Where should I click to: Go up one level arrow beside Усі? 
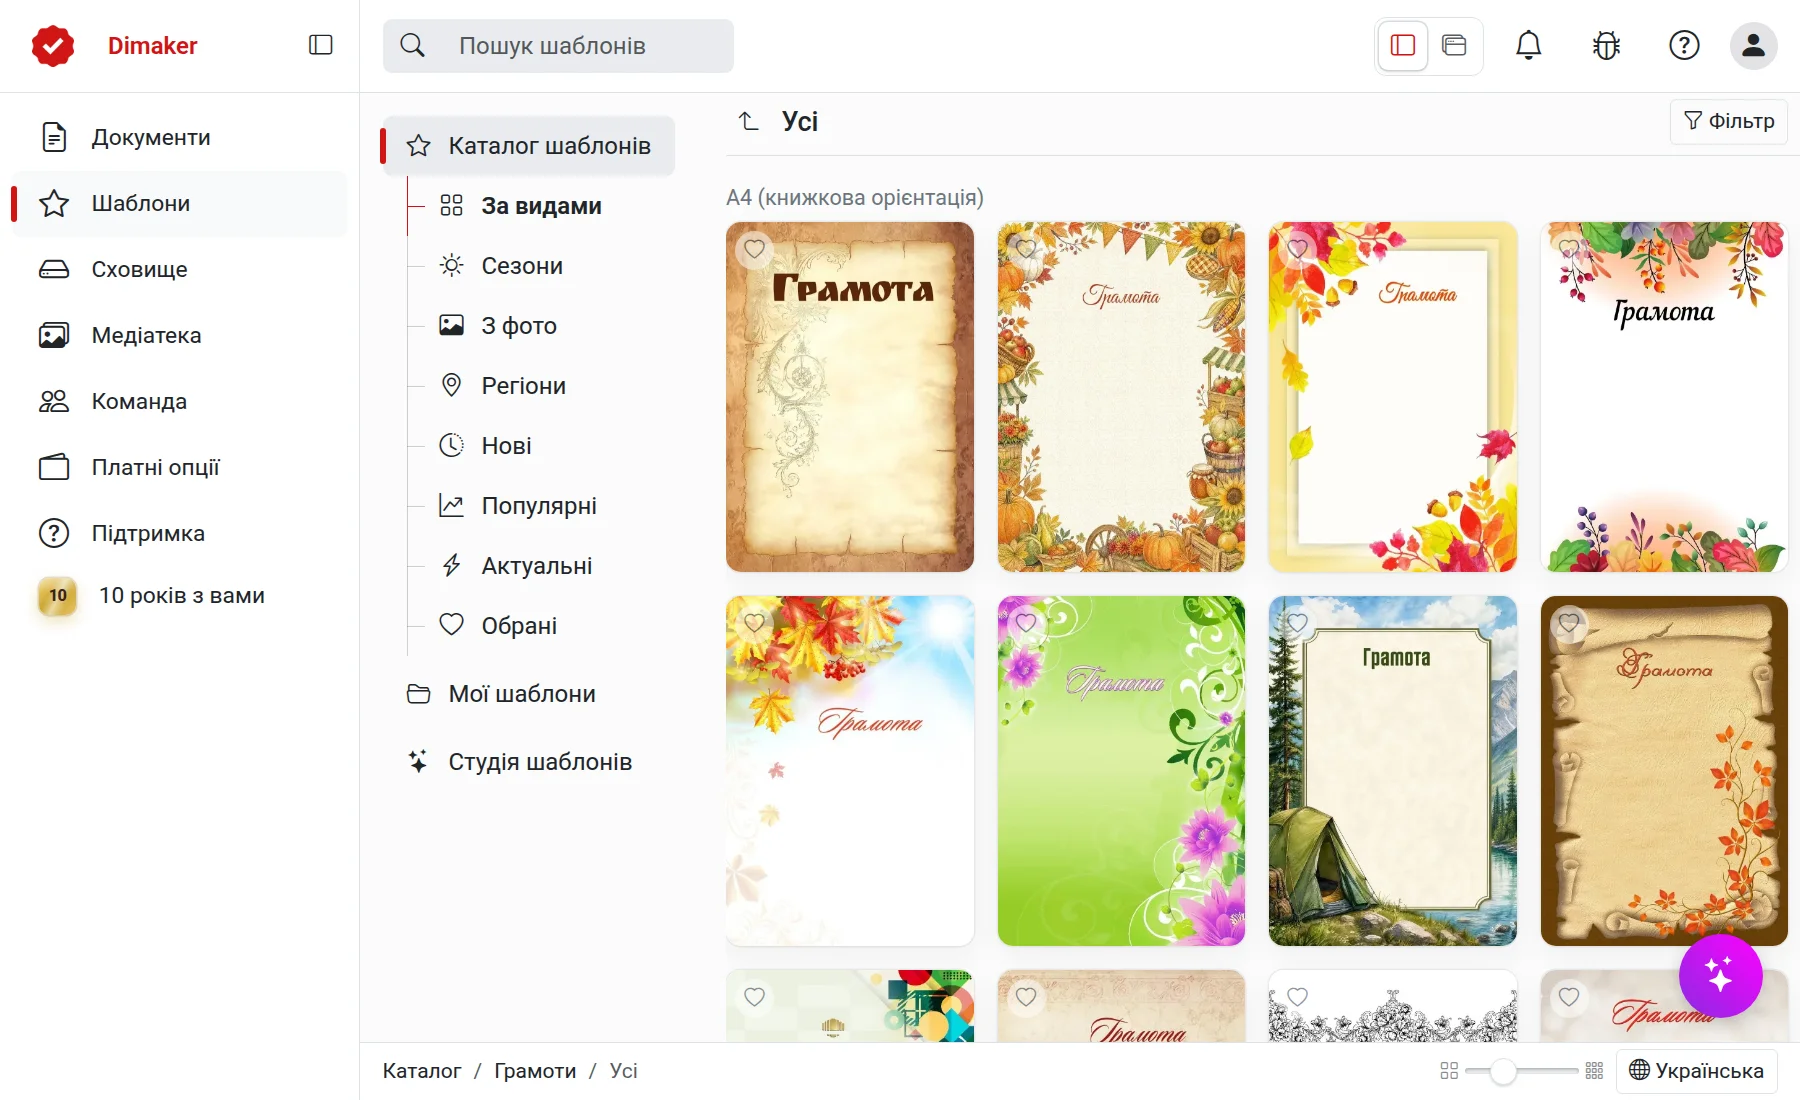(748, 121)
